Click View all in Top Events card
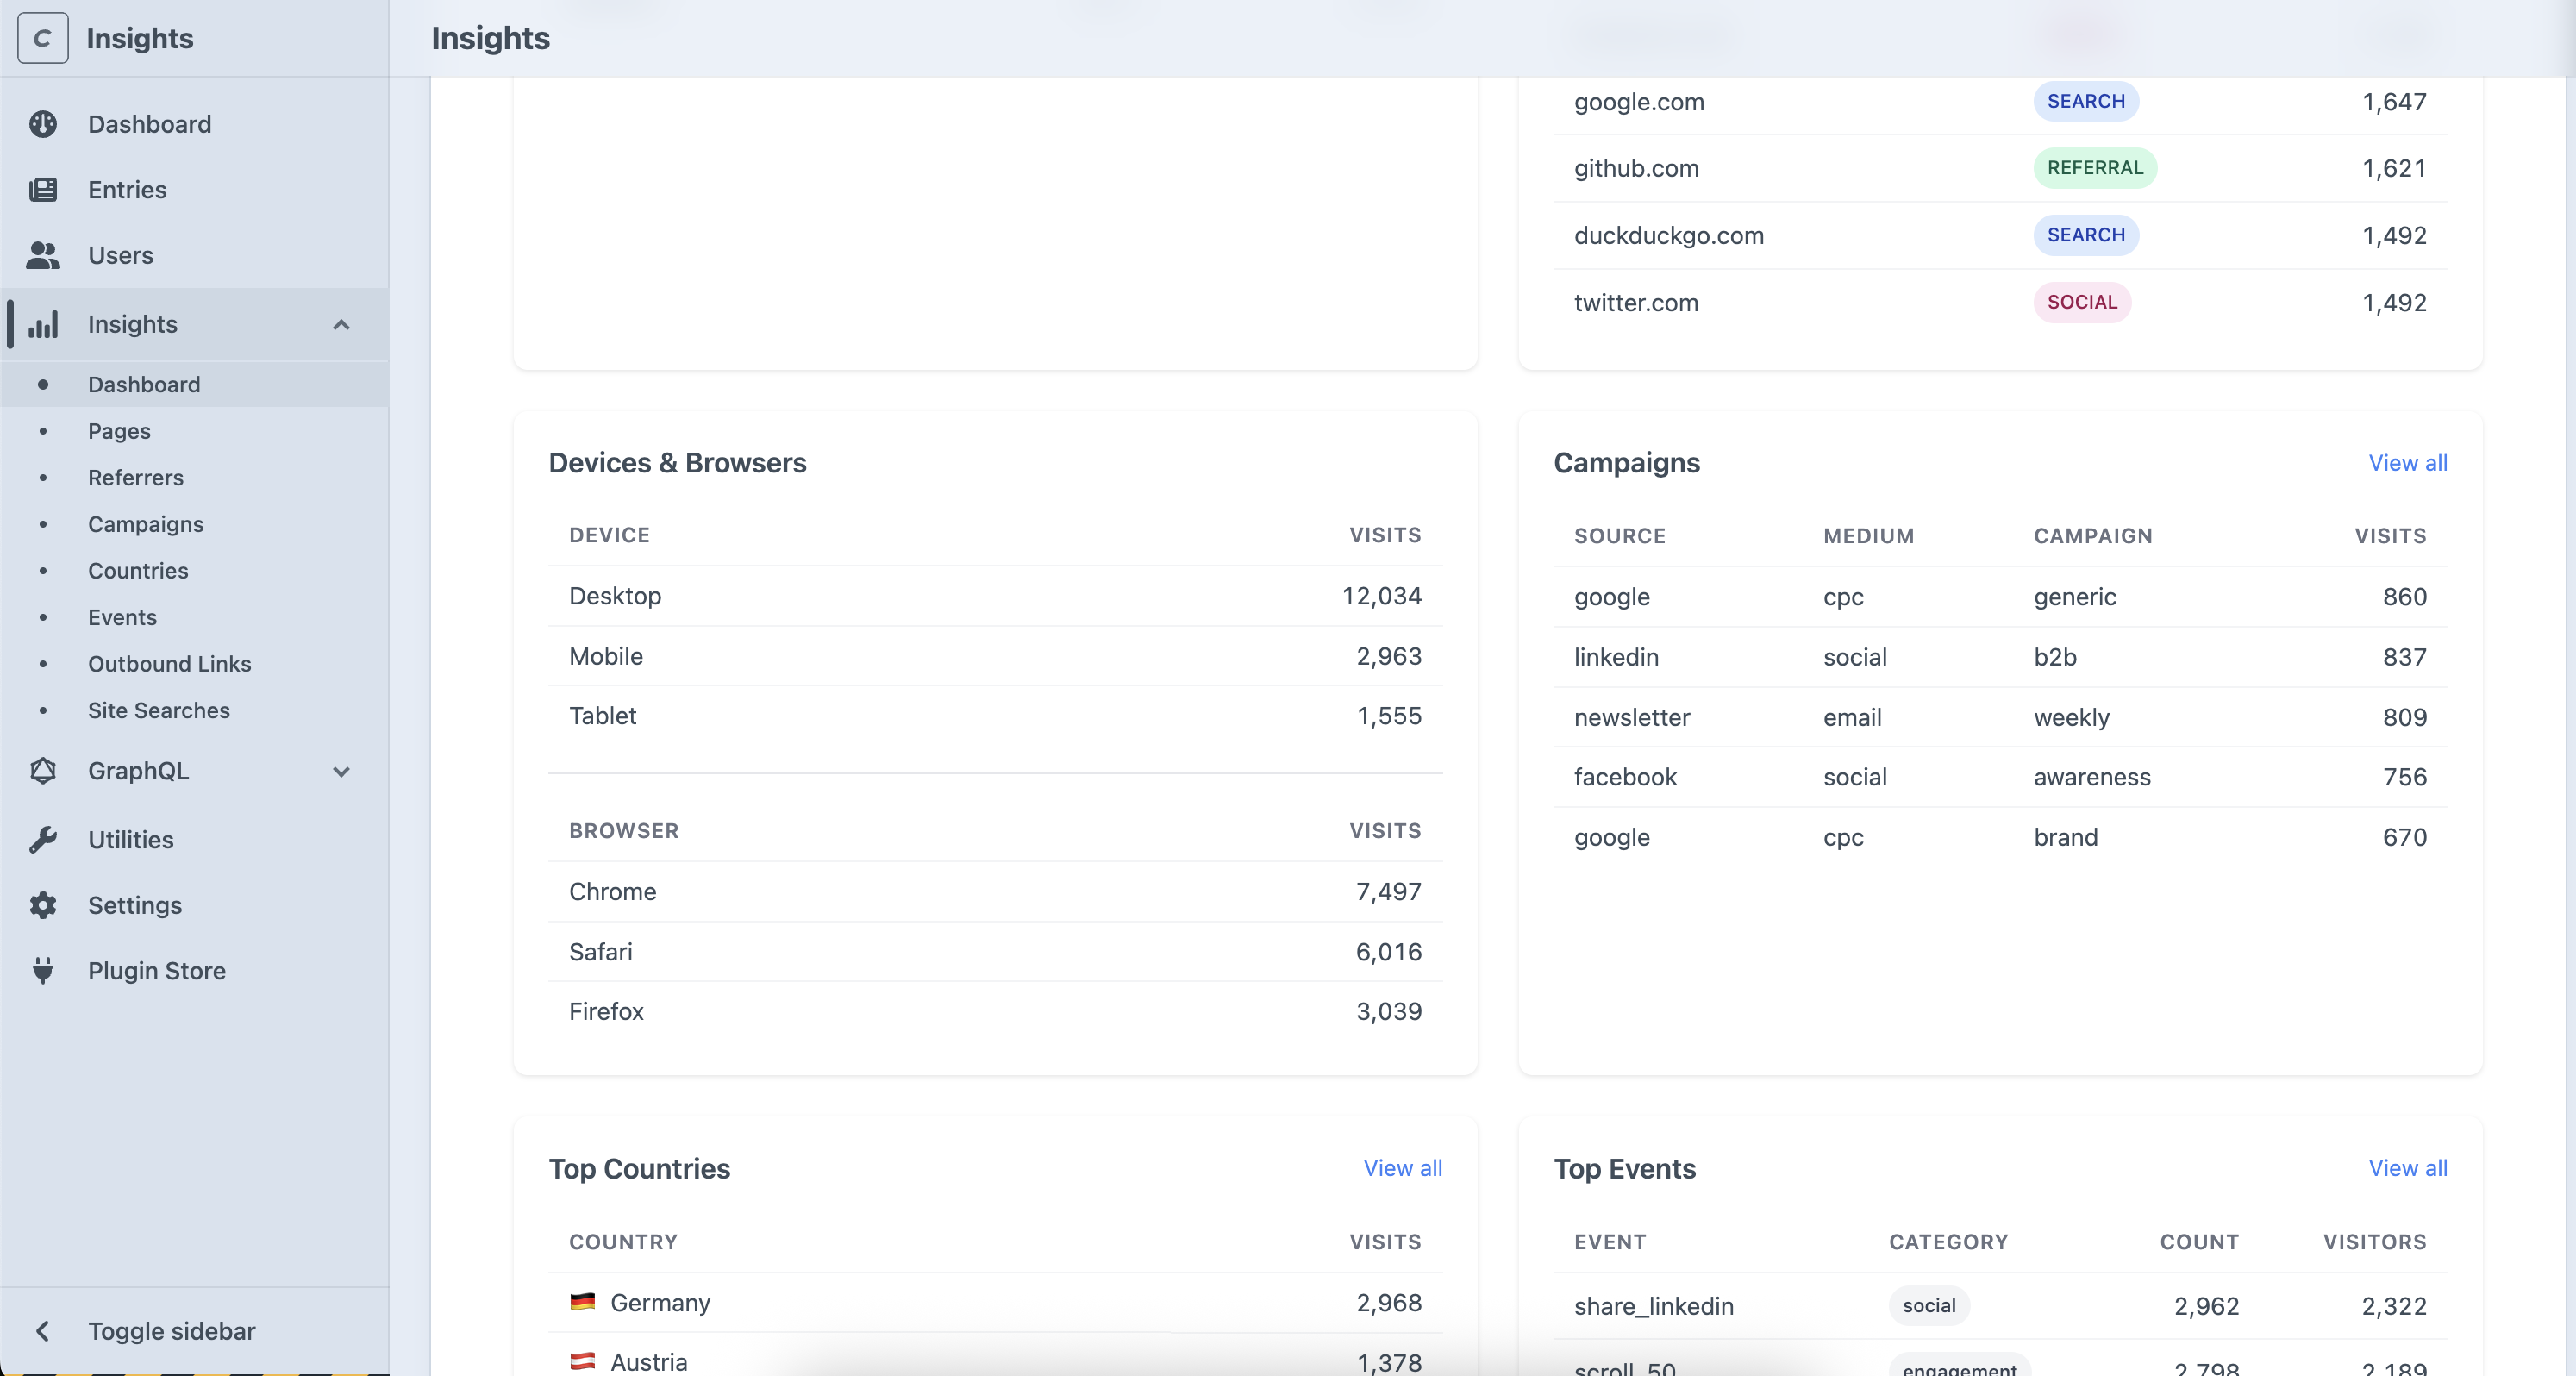The image size is (2576, 1376). [x=2407, y=1168]
